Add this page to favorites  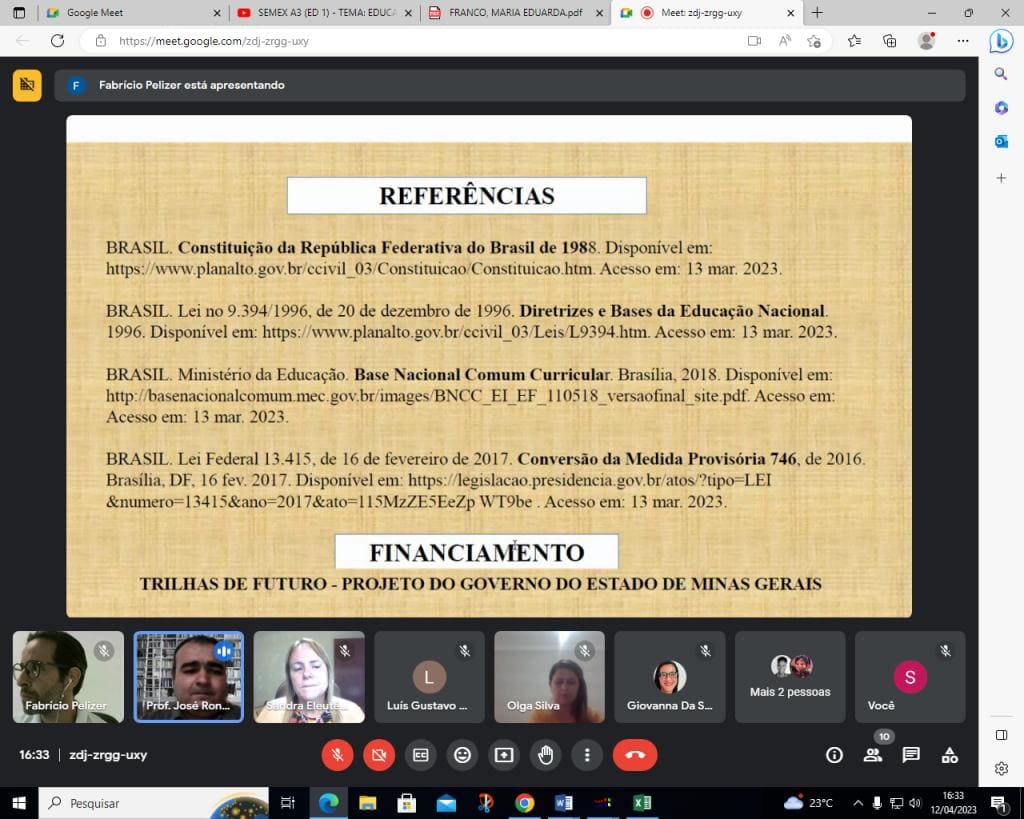point(814,41)
